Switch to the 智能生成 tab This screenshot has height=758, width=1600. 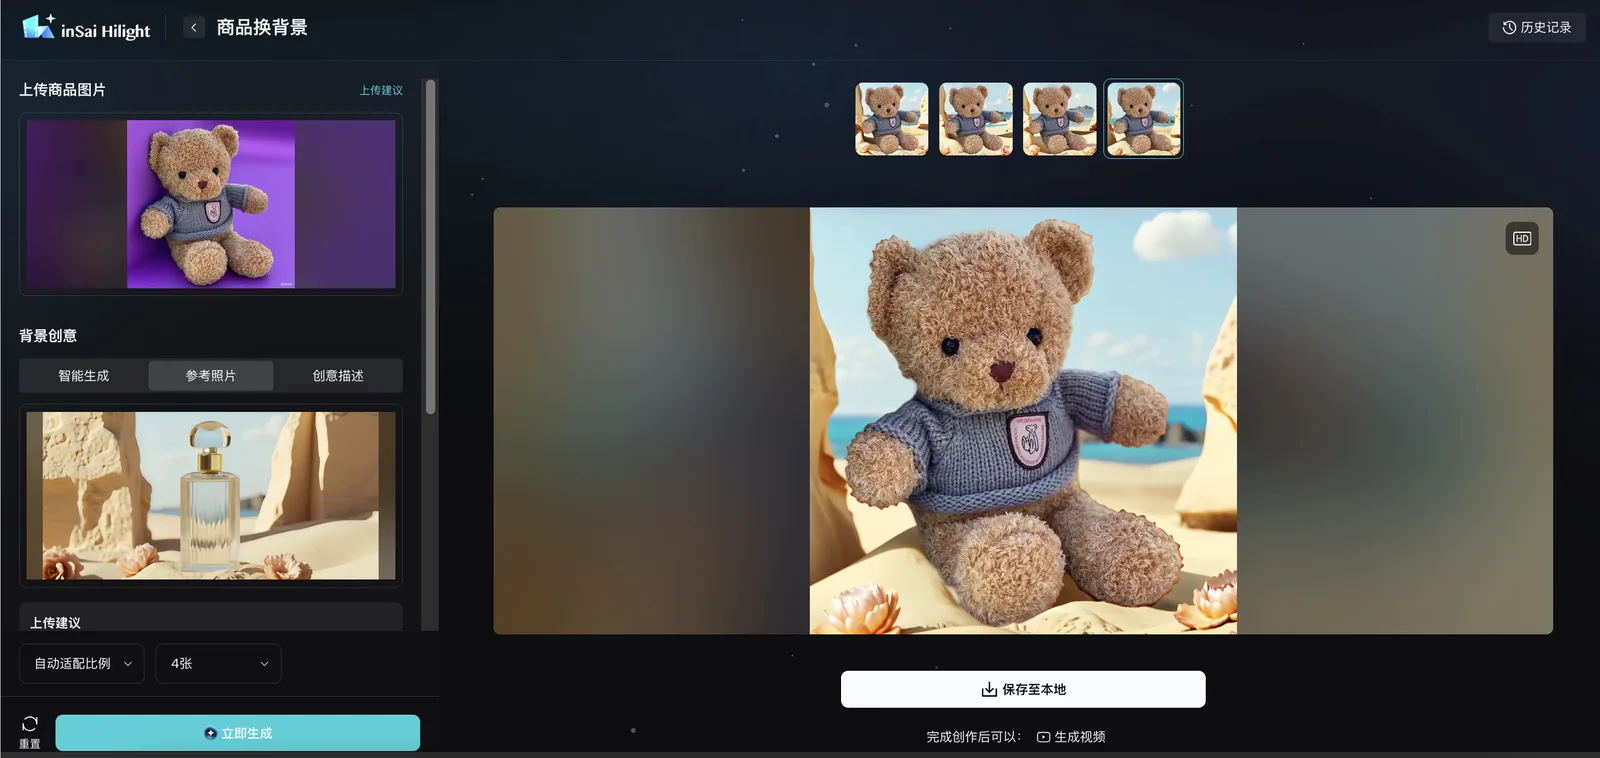84,376
